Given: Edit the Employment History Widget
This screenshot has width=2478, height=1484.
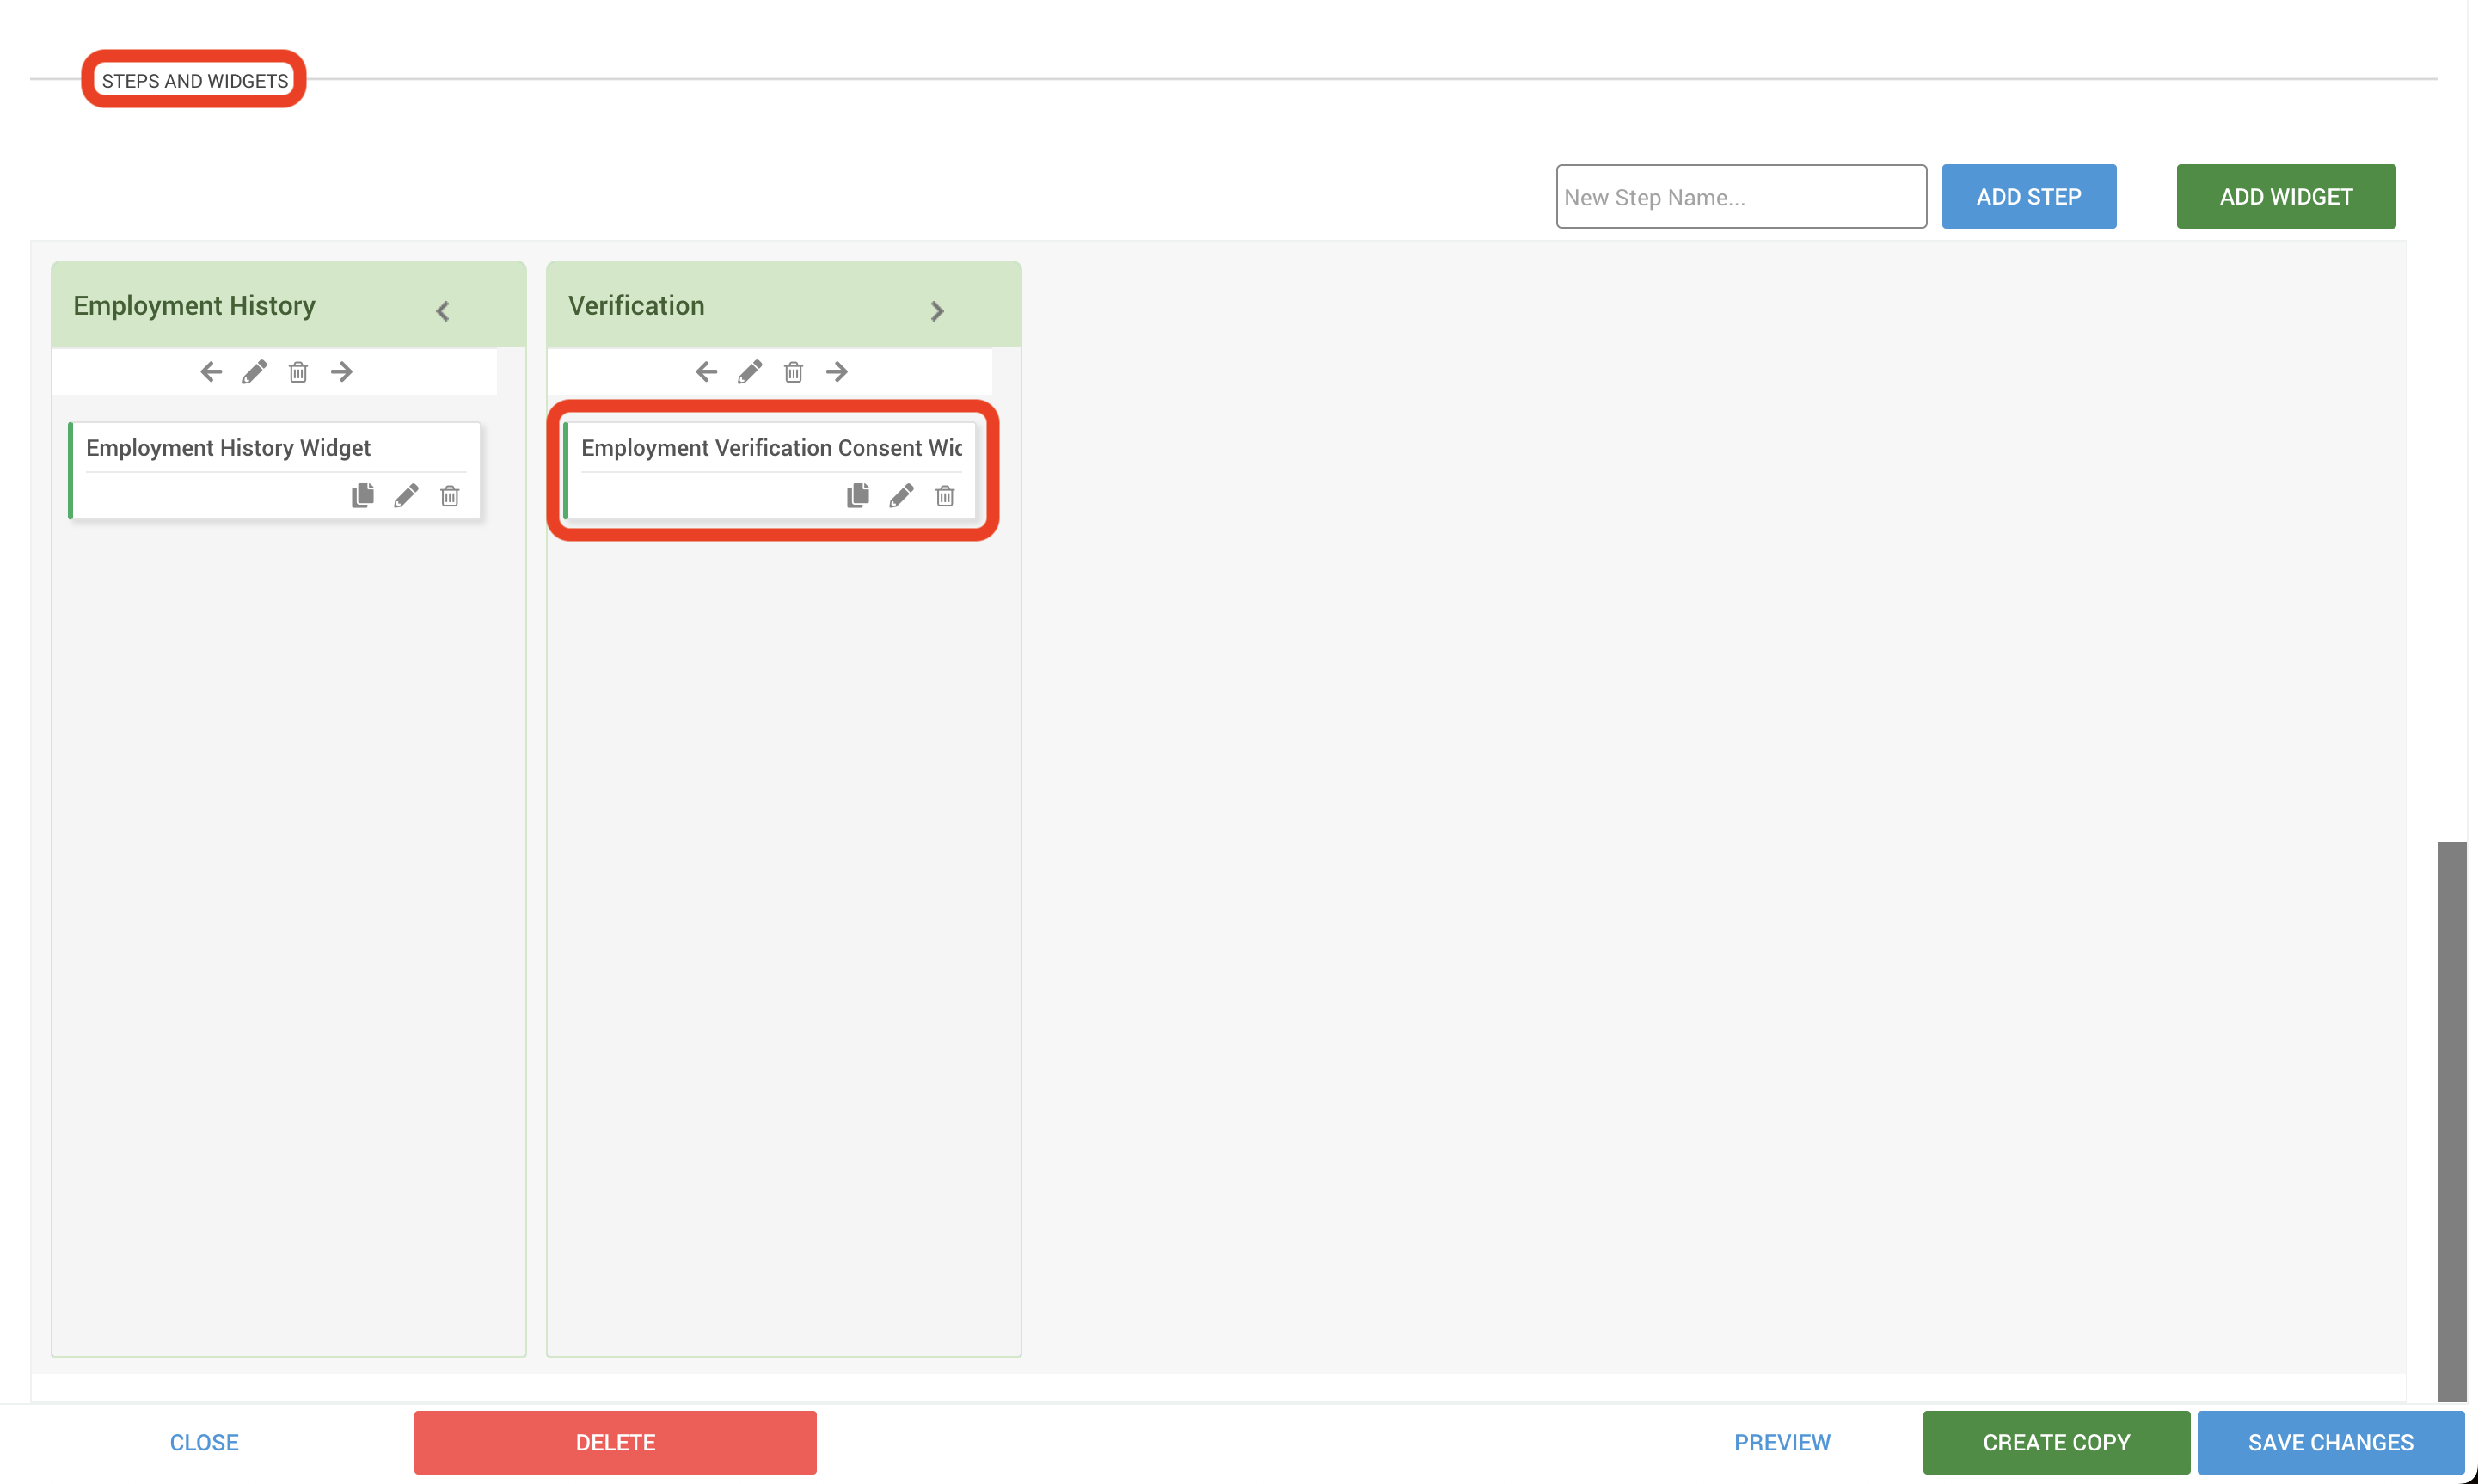Looking at the screenshot, I should tap(406, 495).
